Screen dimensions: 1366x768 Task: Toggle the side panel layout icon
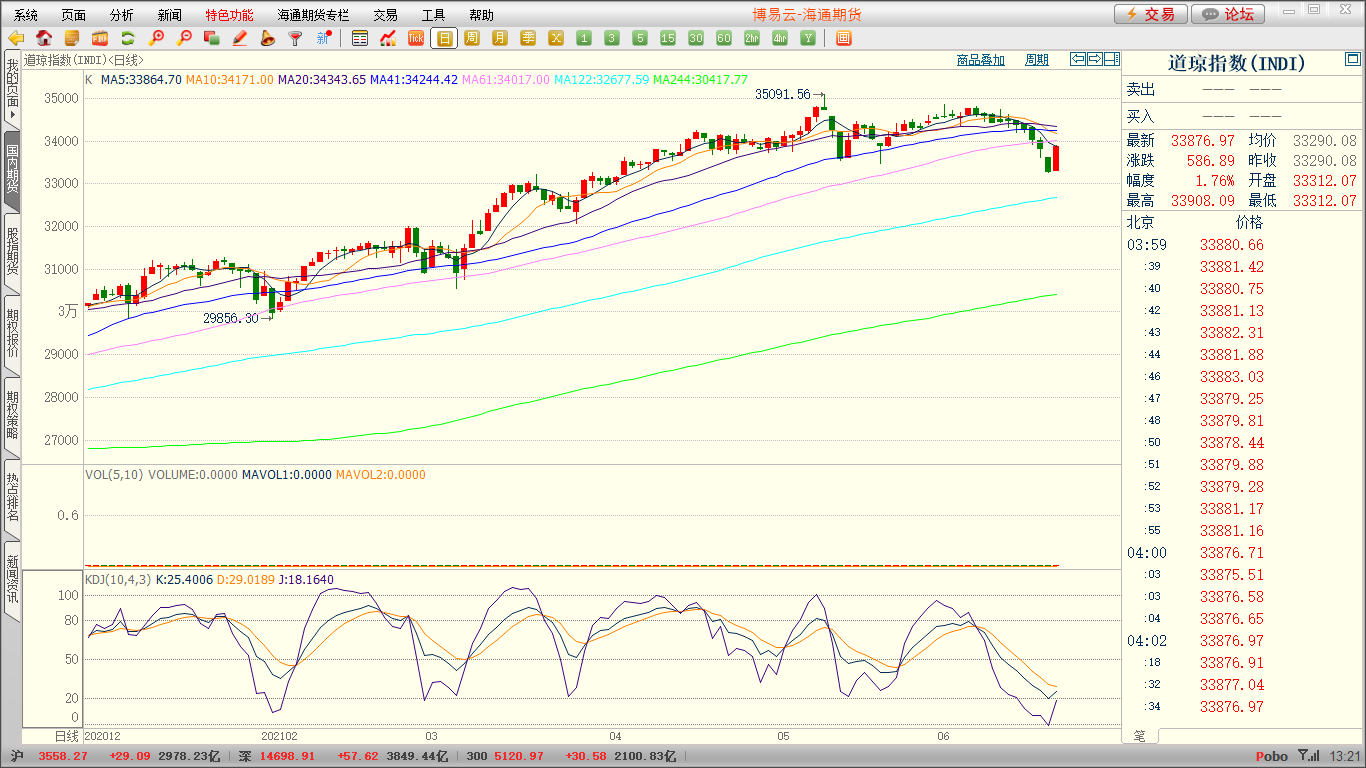[1111, 59]
